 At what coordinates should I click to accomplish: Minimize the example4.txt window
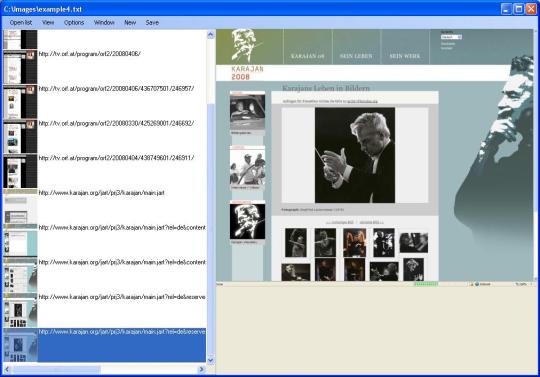[506, 9]
